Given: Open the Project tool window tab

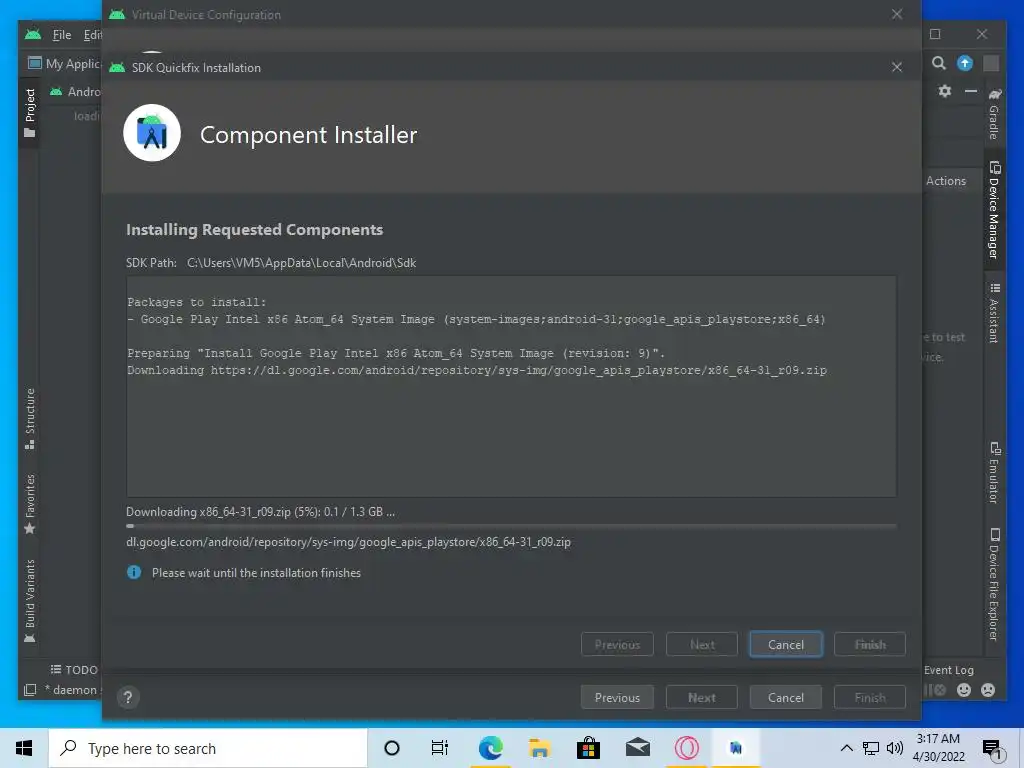Looking at the screenshot, I should coord(29,113).
